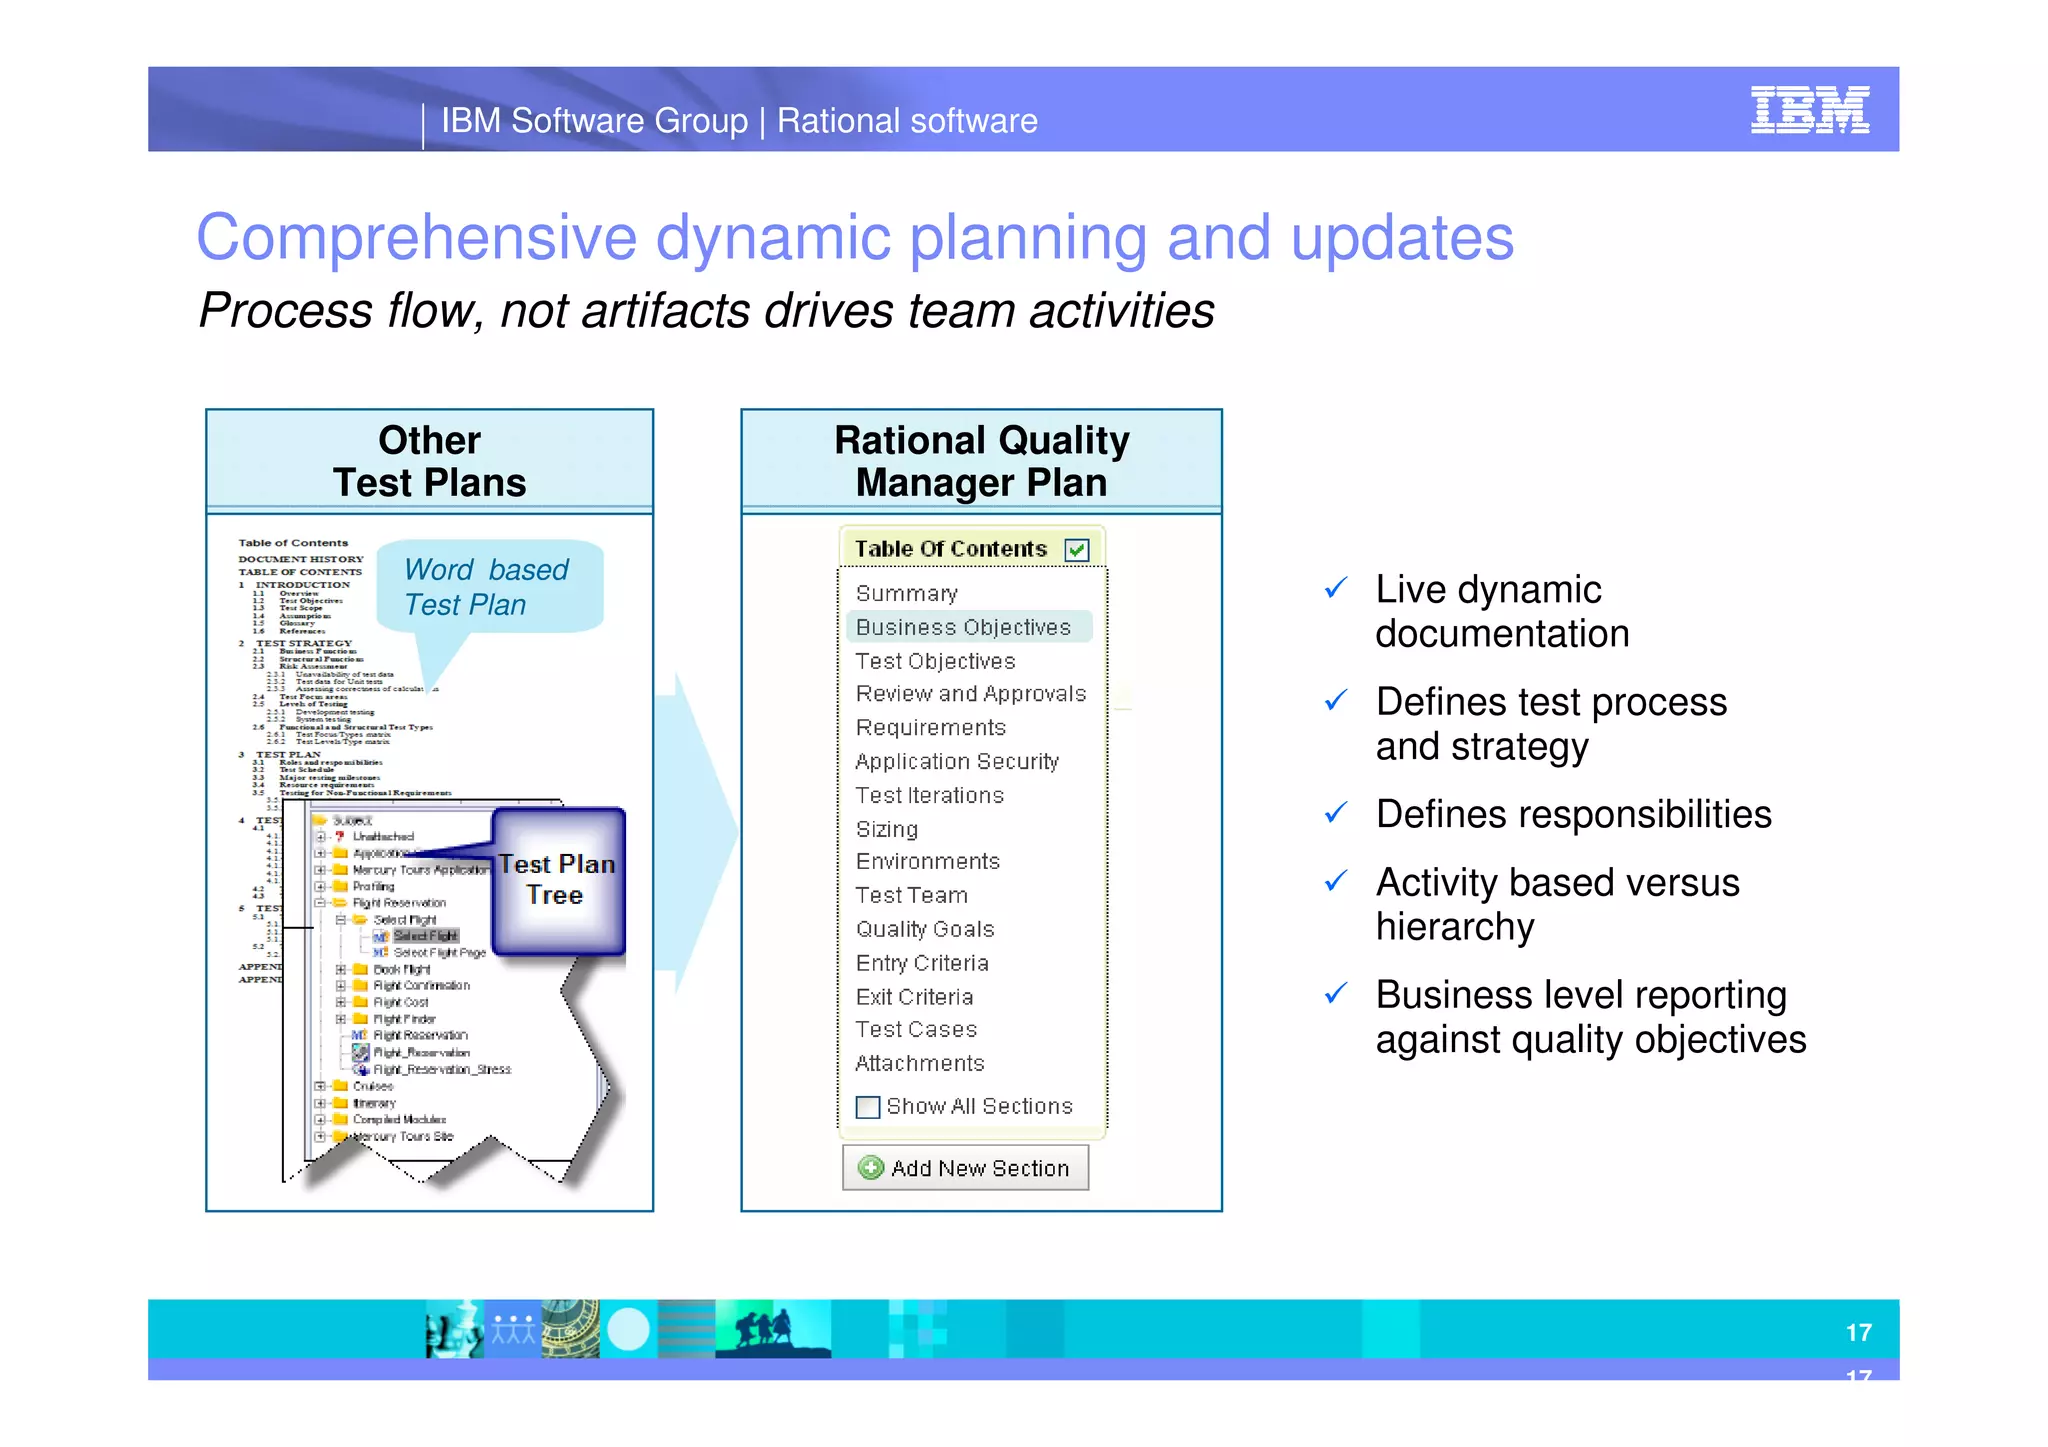Select the Business Objectives section

969,627
